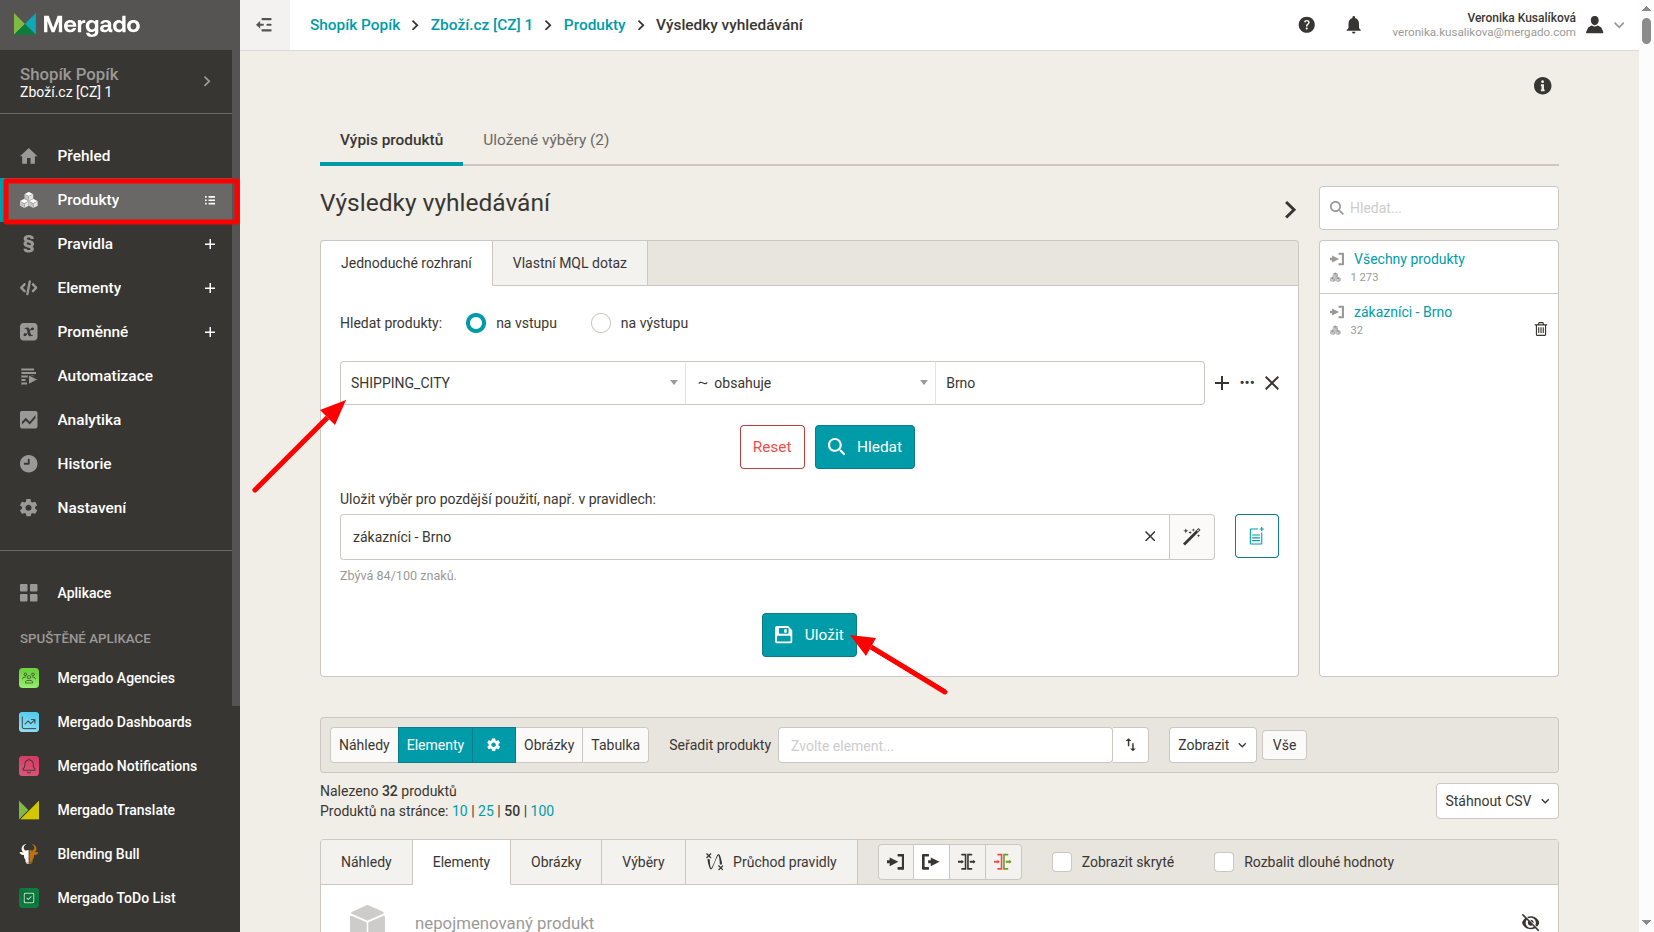The image size is (1654, 932).
Task: Open the SHIPPING_CITY element dropdown
Action: pos(513,383)
